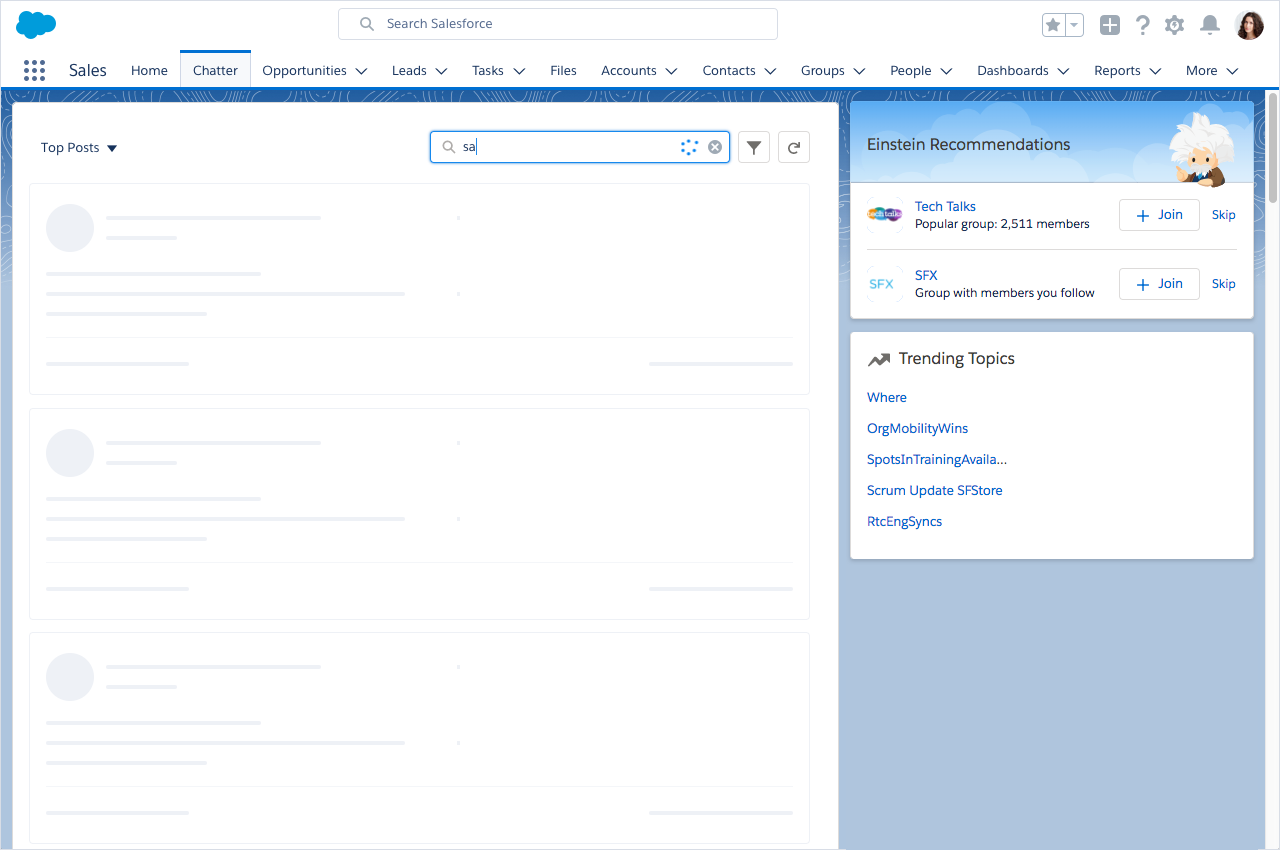Image resolution: width=1280 pixels, height=850 pixels.
Task: Open the More navigation dropdown
Action: [x=1212, y=71]
